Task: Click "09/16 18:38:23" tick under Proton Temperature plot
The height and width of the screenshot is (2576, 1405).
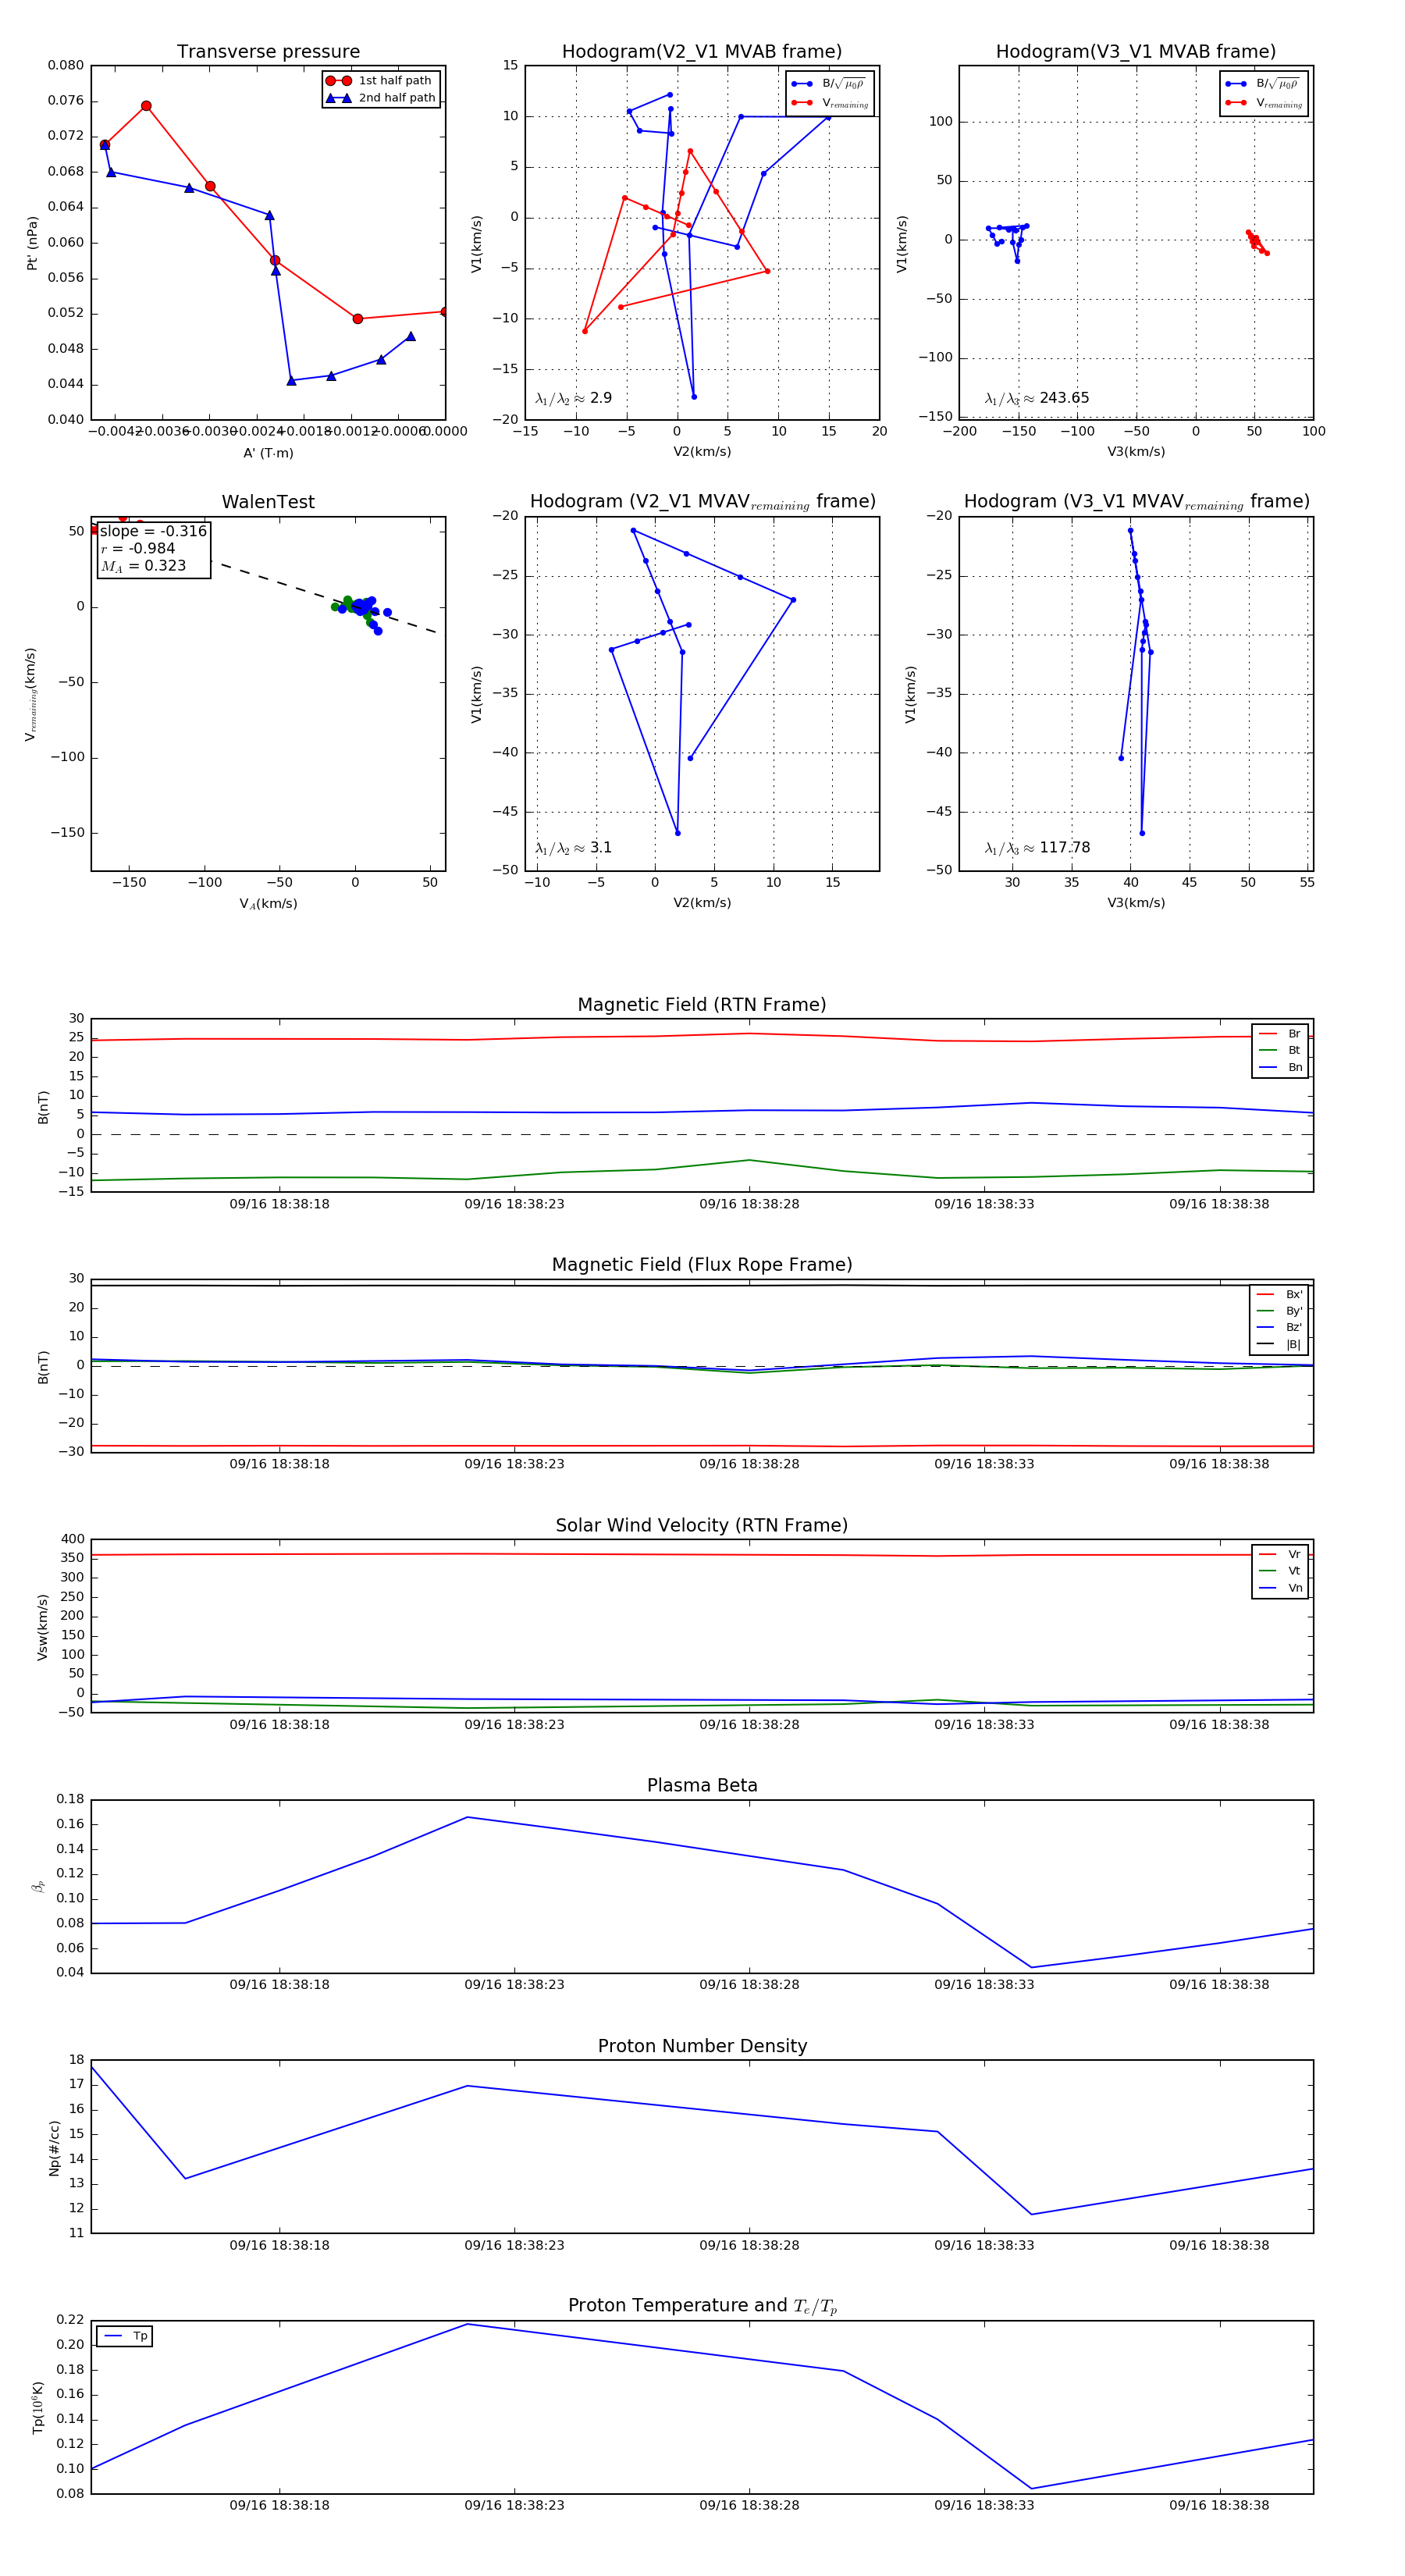Action: point(514,2505)
